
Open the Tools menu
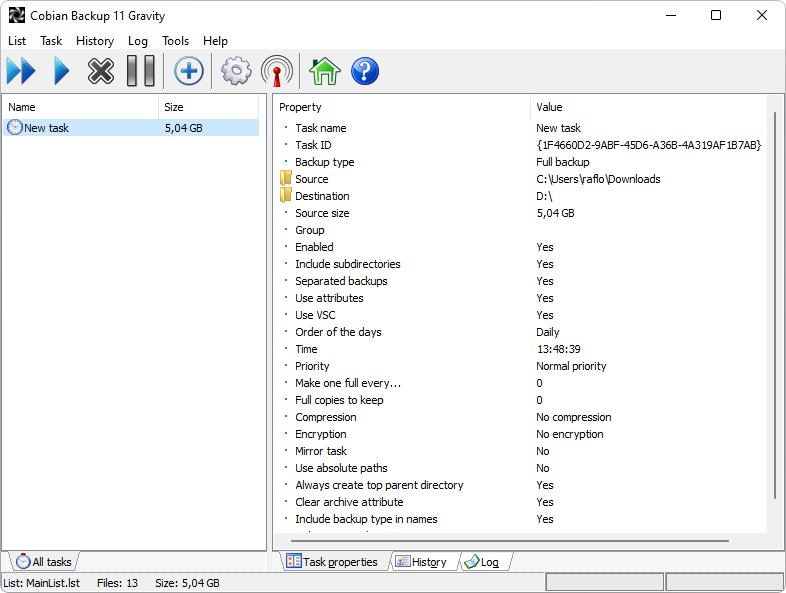[175, 41]
